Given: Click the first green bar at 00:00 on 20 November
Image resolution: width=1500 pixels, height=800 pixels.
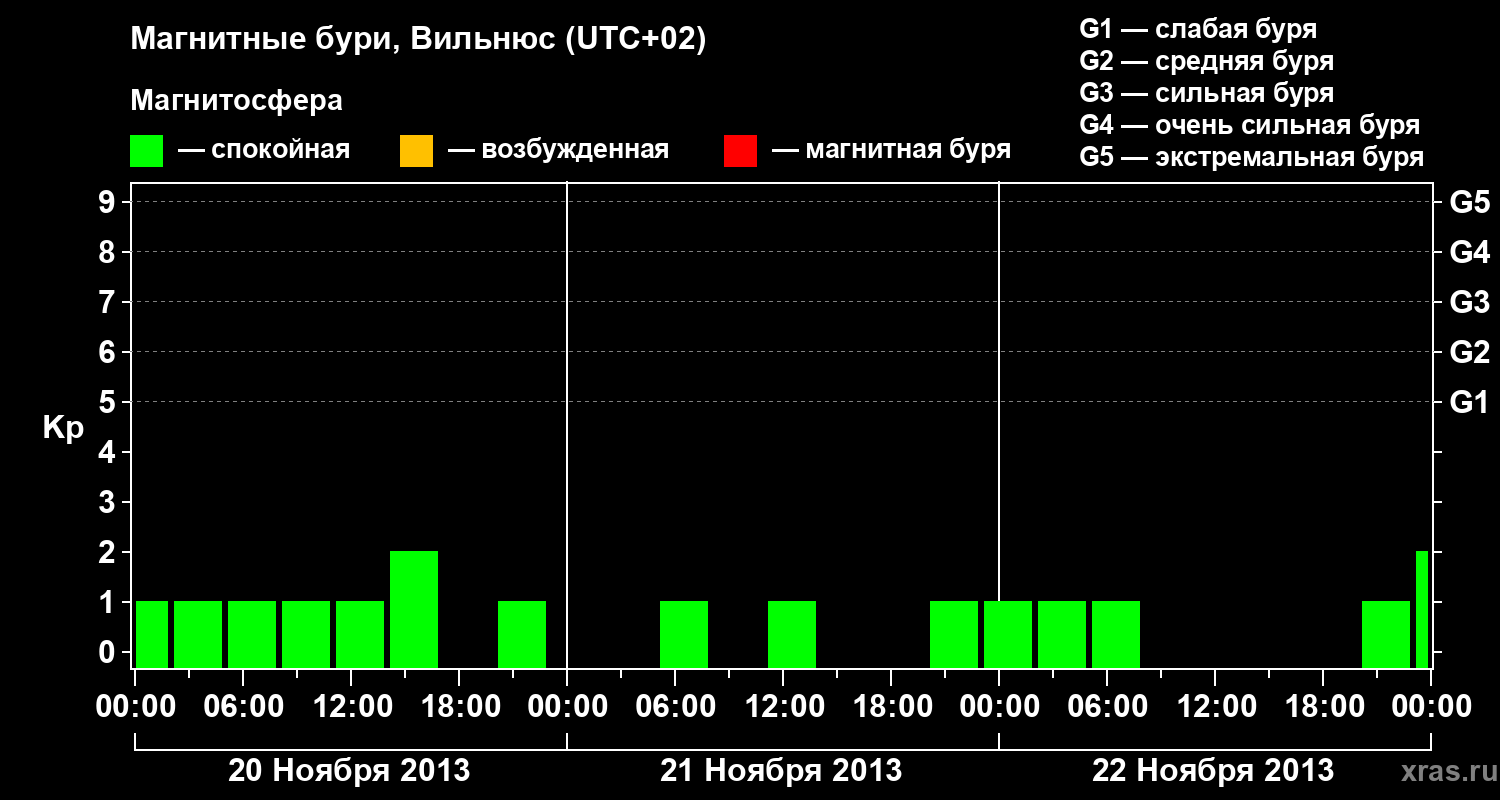Looking at the screenshot, I should click(152, 634).
